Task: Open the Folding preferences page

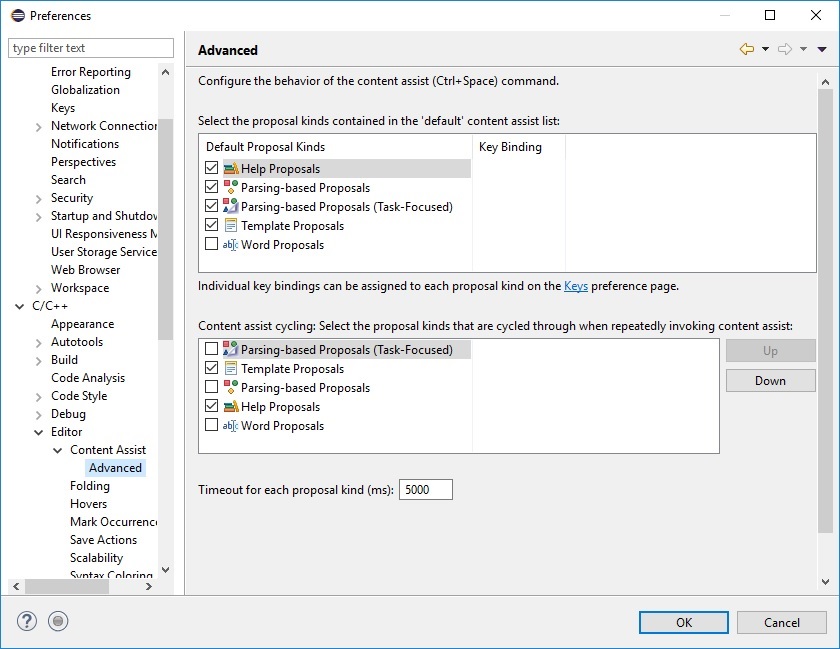Action: pyautogui.click(x=90, y=486)
